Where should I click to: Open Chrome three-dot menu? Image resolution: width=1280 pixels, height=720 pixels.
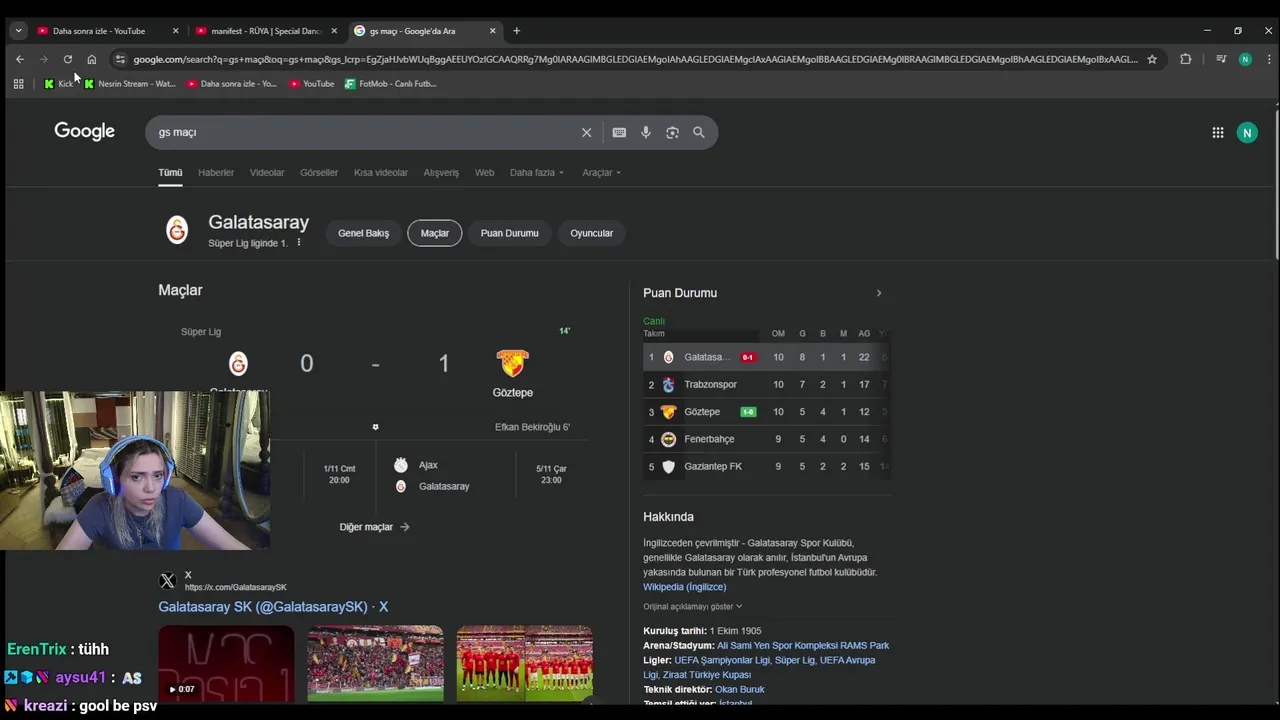[x=1268, y=59]
